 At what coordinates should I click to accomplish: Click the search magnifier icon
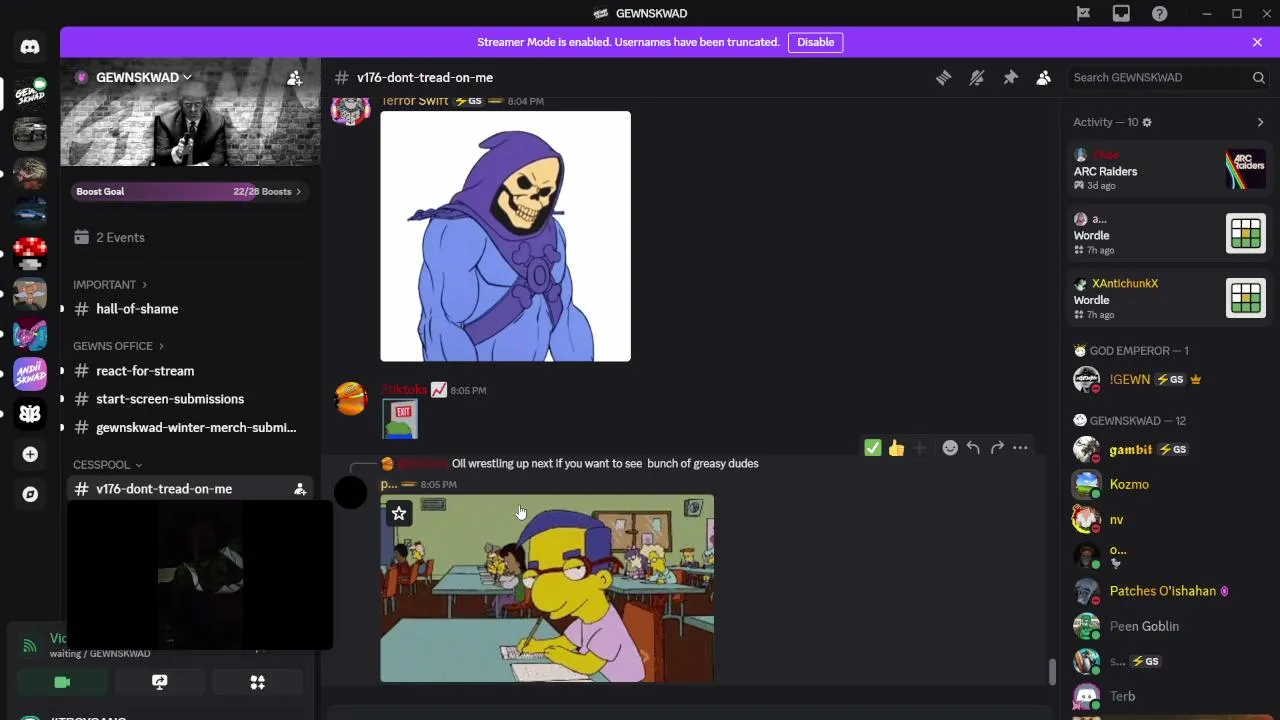tap(1259, 78)
